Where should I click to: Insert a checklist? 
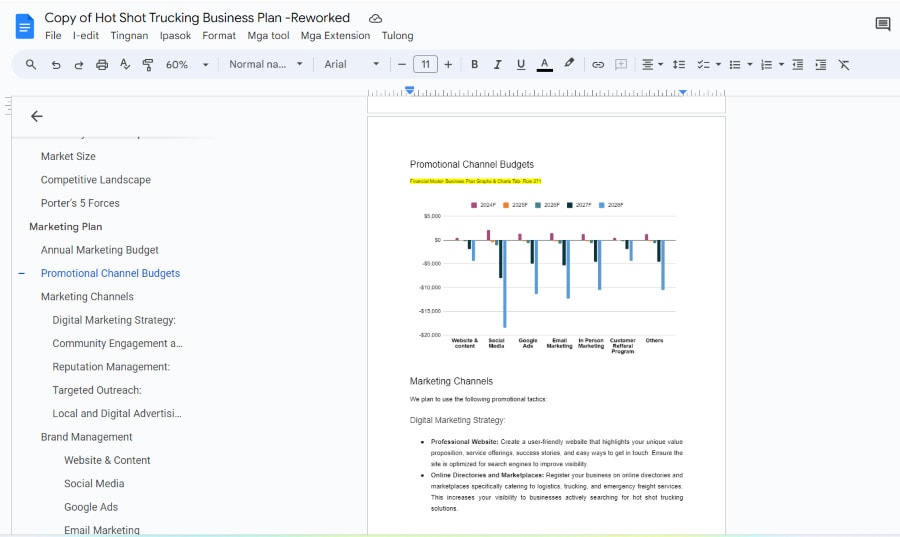click(703, 65)
